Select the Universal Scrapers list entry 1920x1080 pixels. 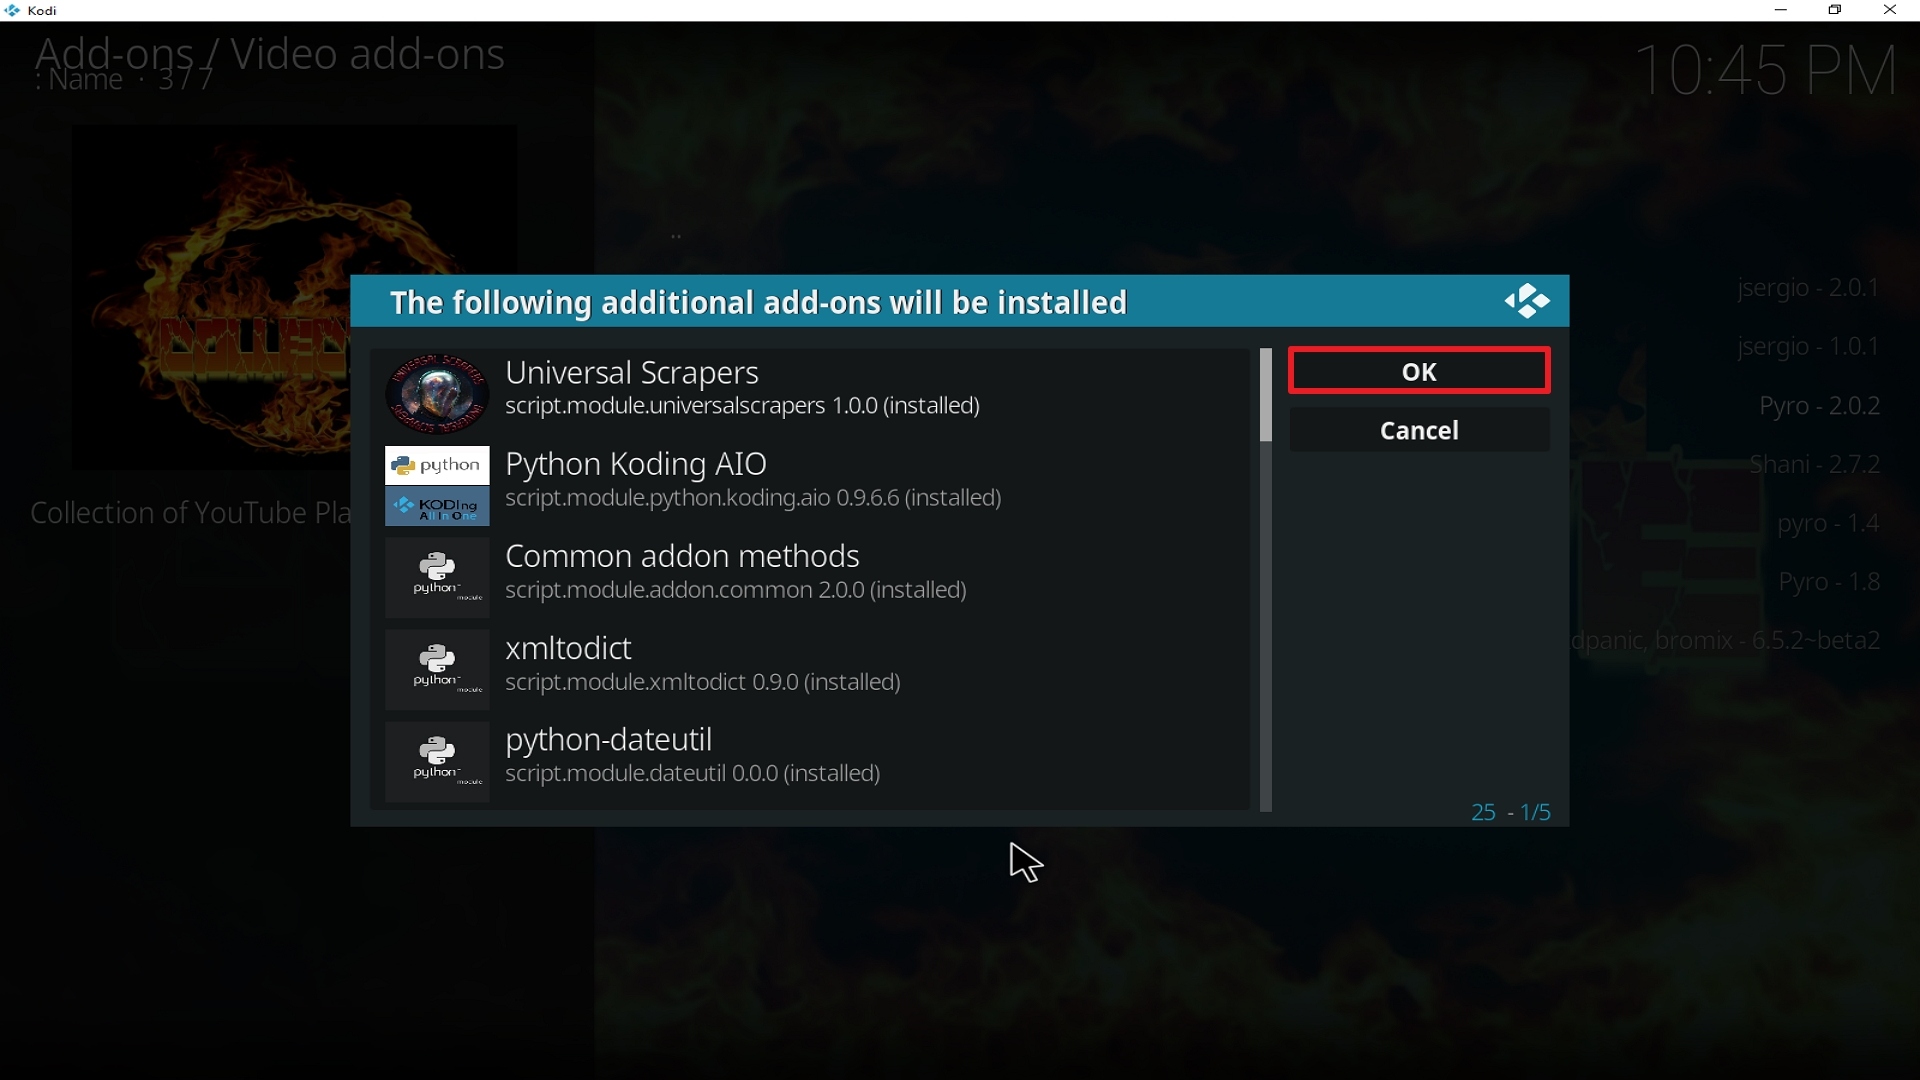[812, 394]
